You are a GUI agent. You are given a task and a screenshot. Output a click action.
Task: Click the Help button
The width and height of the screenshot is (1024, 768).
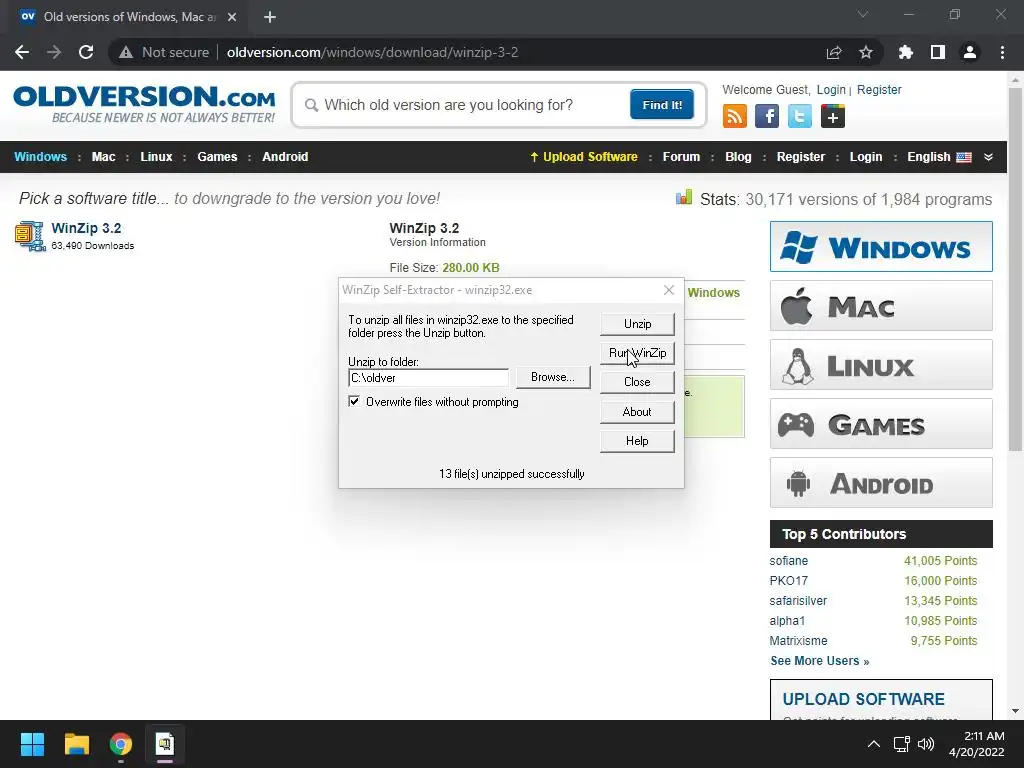[x=637, y=441]
